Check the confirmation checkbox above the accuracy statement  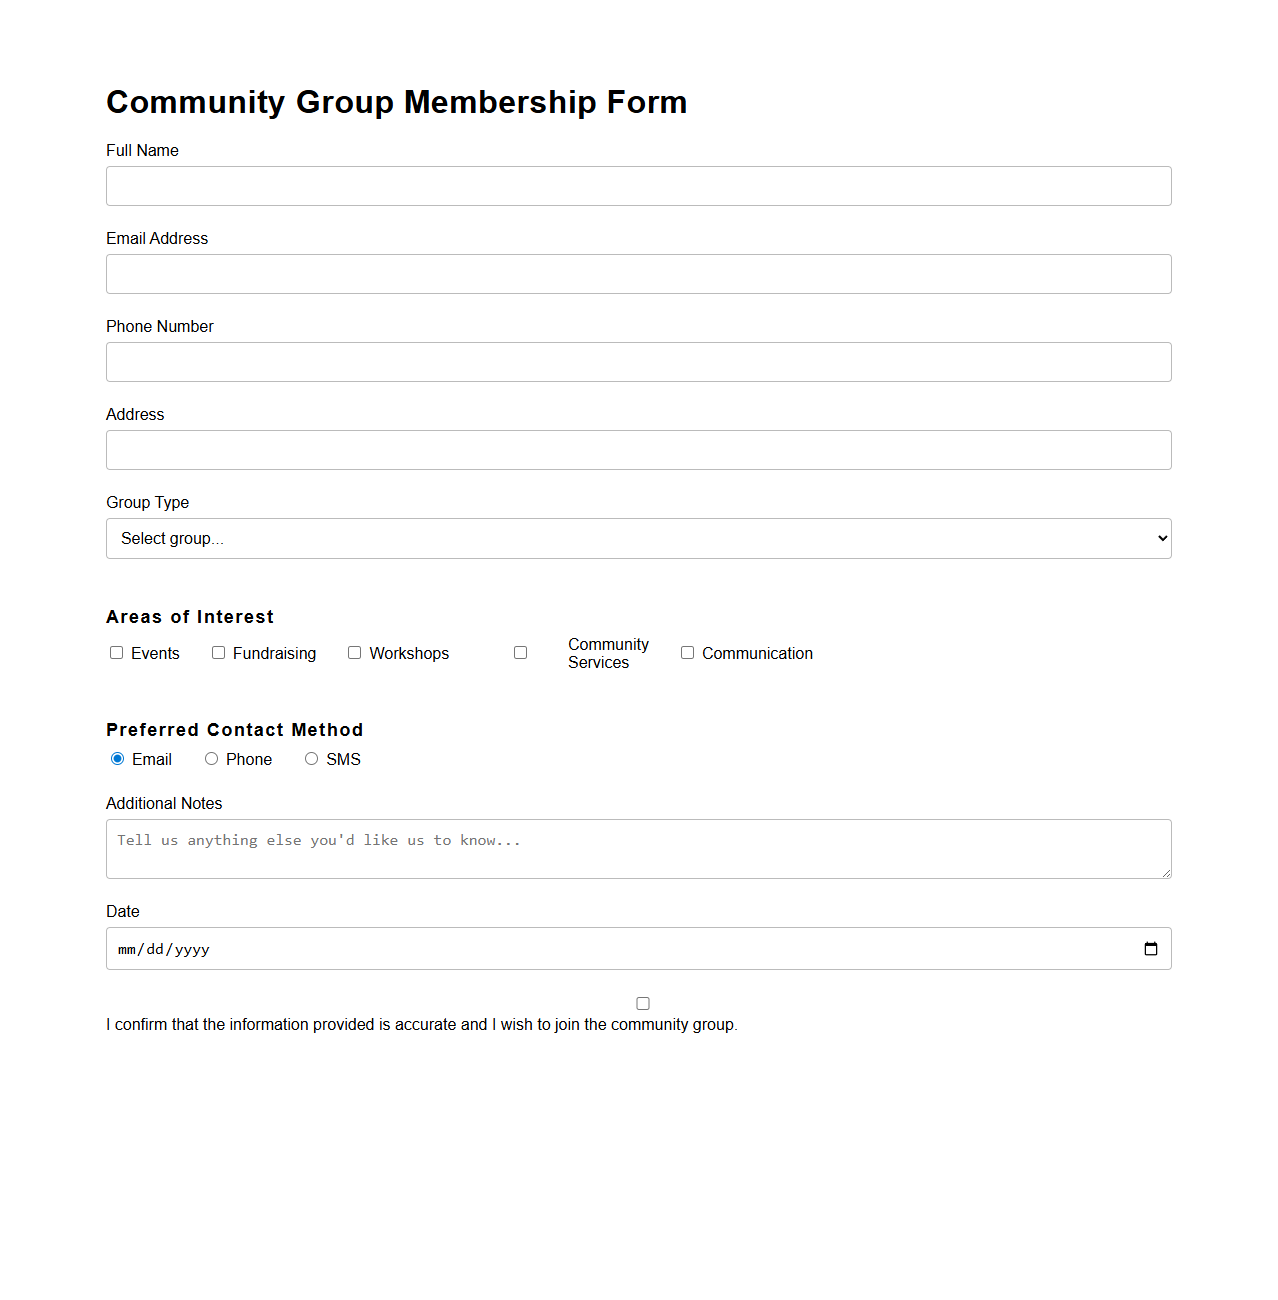(642, 1003)
